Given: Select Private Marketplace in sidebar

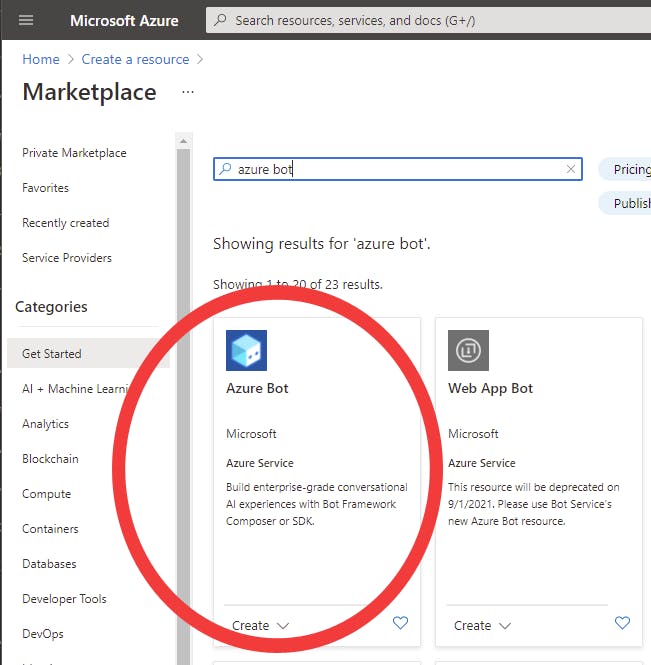Looking at the screenshot, I should (x=74, y=153).
